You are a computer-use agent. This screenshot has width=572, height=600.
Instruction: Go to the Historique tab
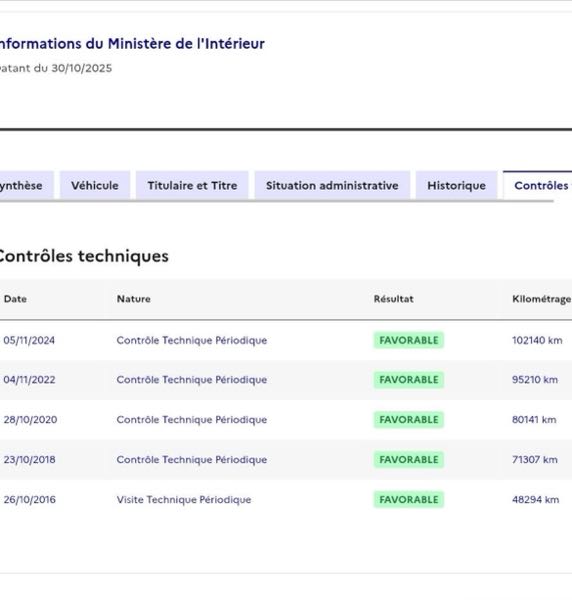tap(456, 186)
